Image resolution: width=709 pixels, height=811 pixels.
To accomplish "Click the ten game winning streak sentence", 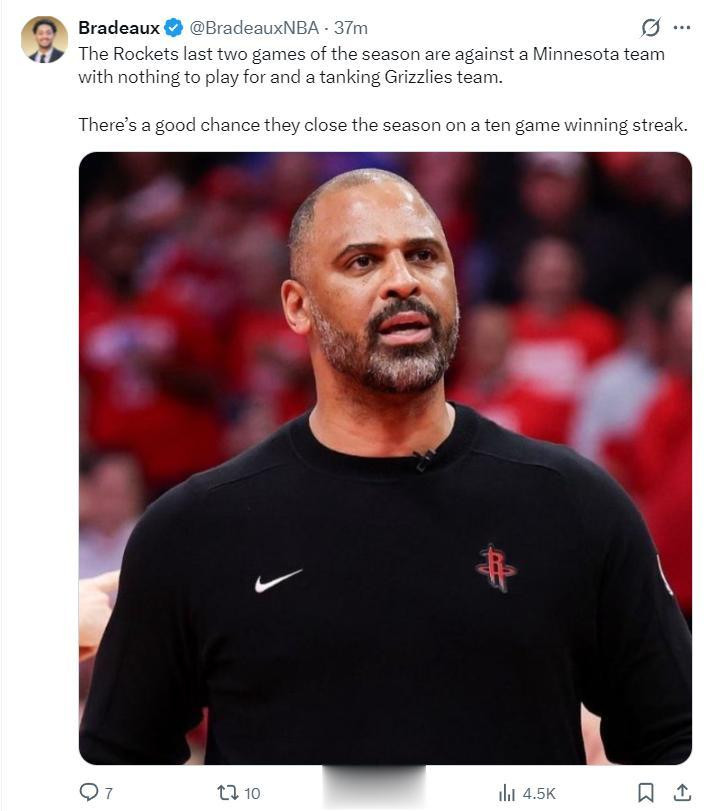I will click(383, 125).
